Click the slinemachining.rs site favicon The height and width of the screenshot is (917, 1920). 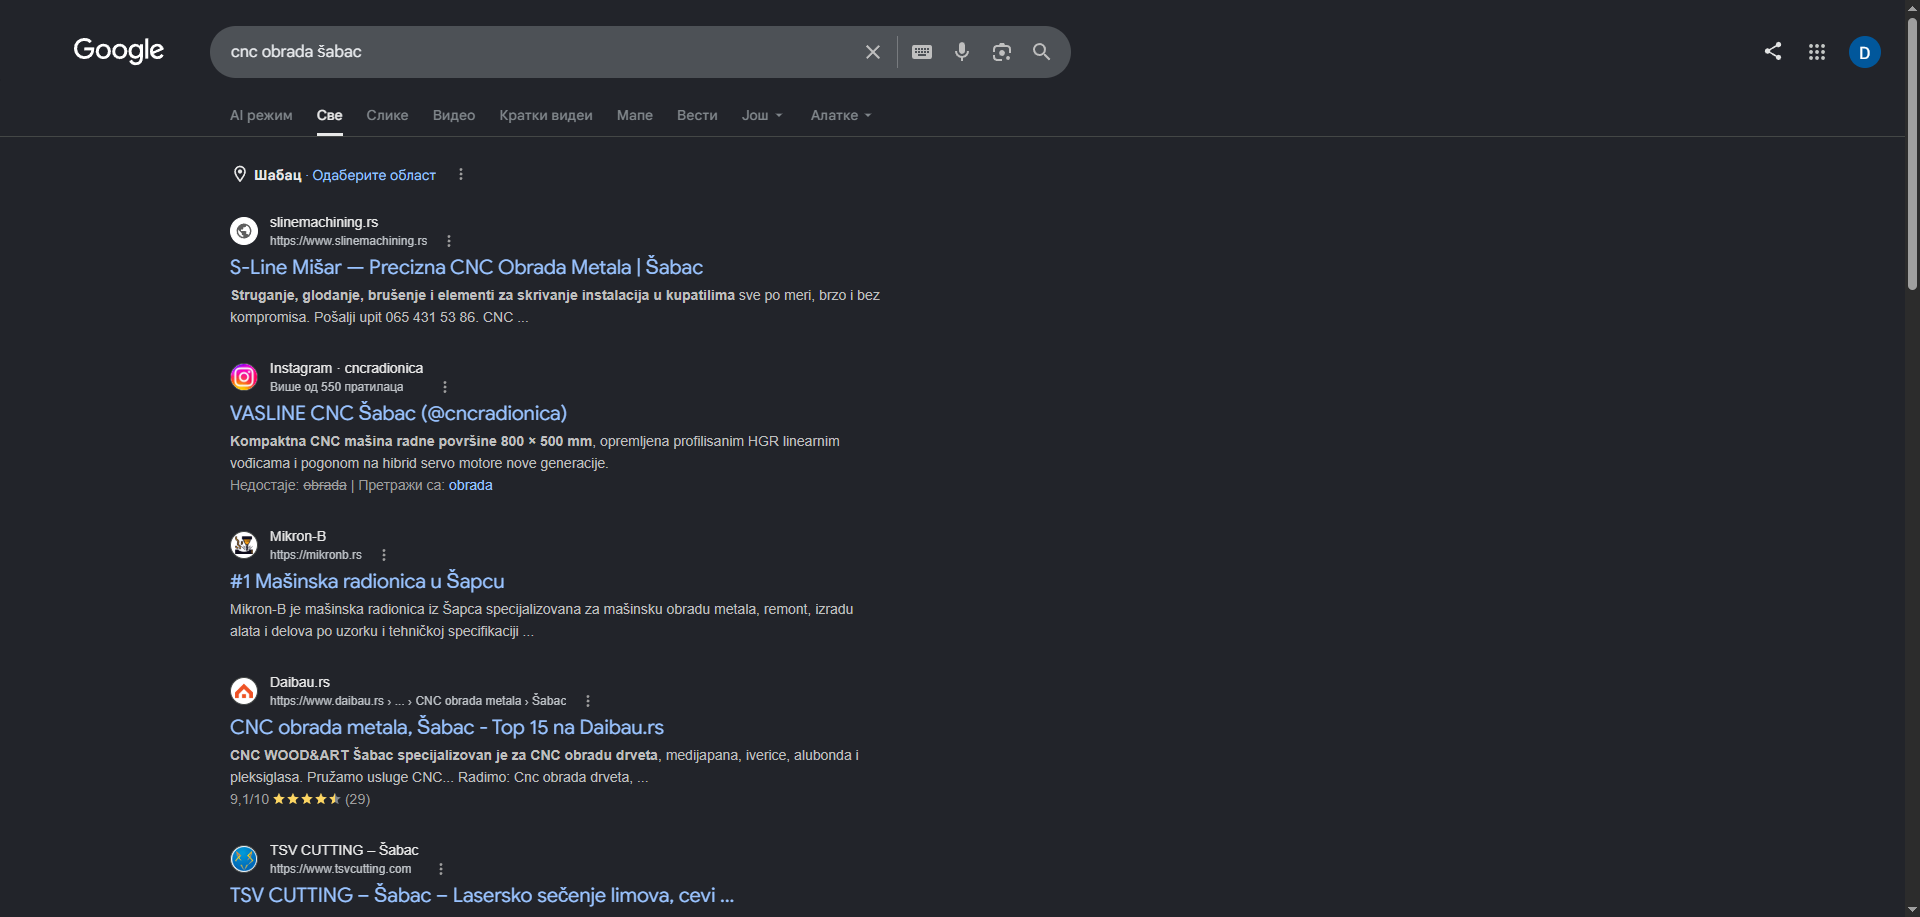(x=244, y=231)
